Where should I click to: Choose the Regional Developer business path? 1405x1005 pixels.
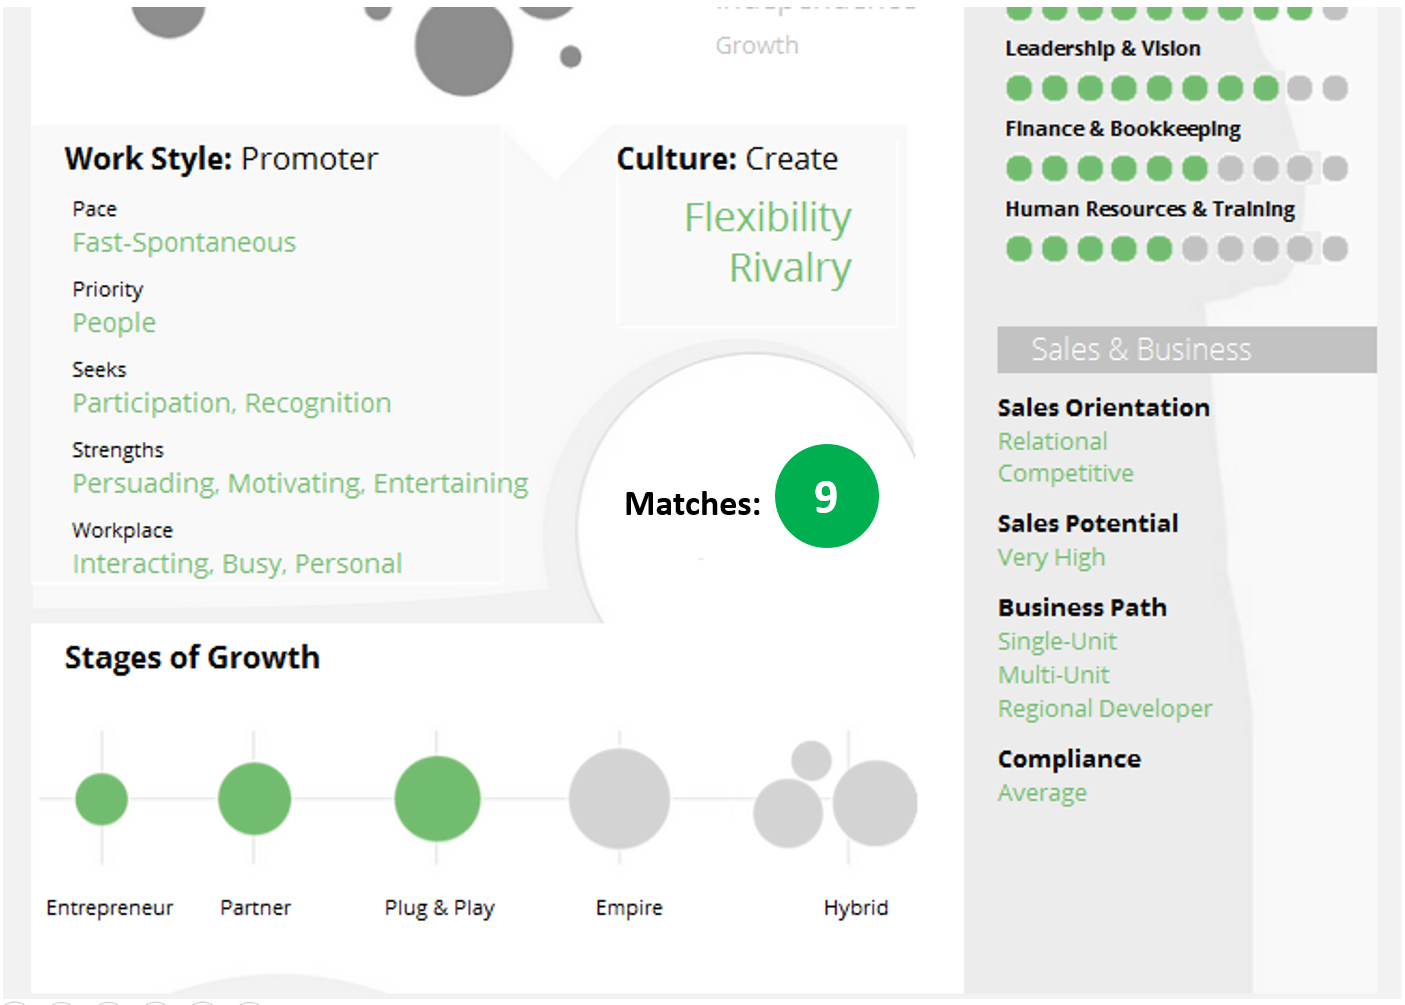[1104, 709]
